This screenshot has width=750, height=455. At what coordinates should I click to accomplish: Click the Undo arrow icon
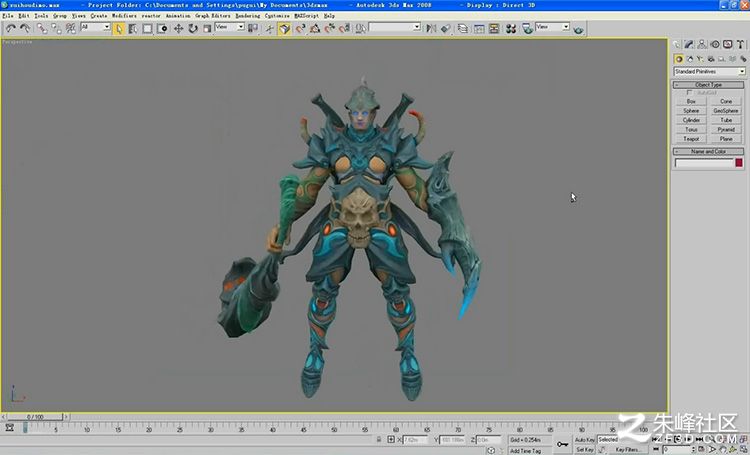tap(11, 29)
